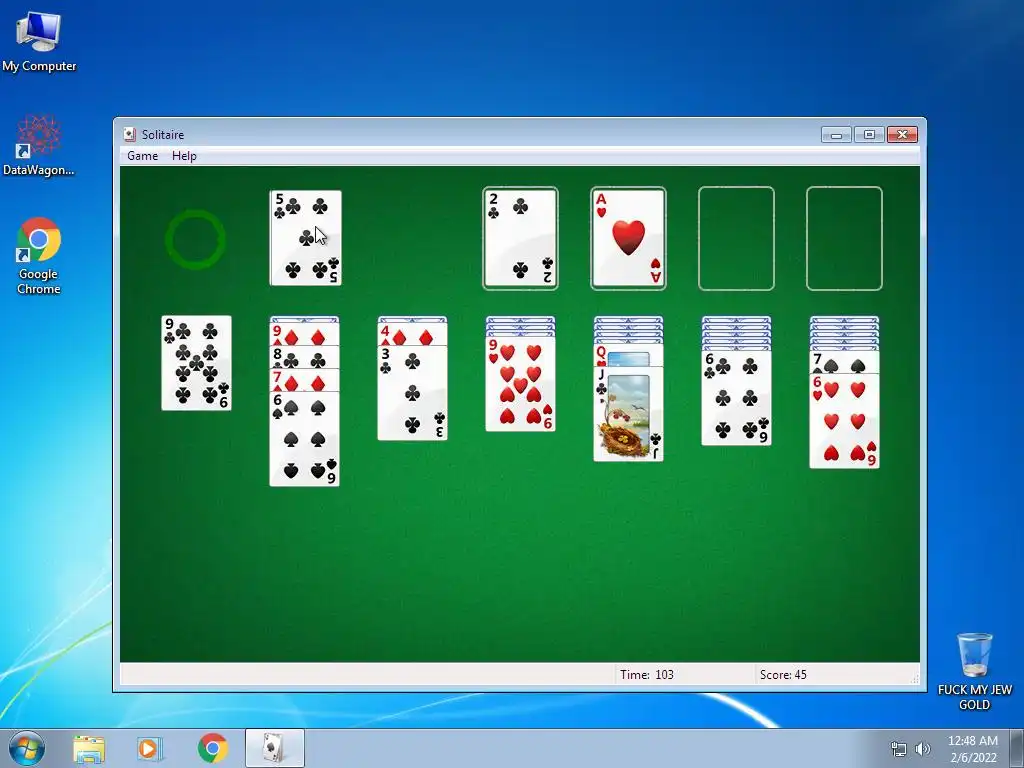
Task: Open the Game menu
Action: (x=142, y=155)
